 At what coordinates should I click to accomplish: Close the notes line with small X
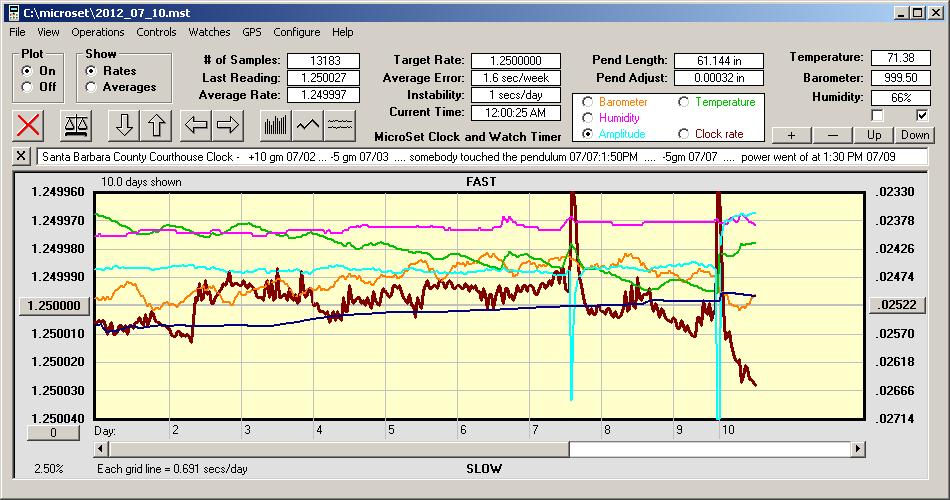[x=21, y=156]
